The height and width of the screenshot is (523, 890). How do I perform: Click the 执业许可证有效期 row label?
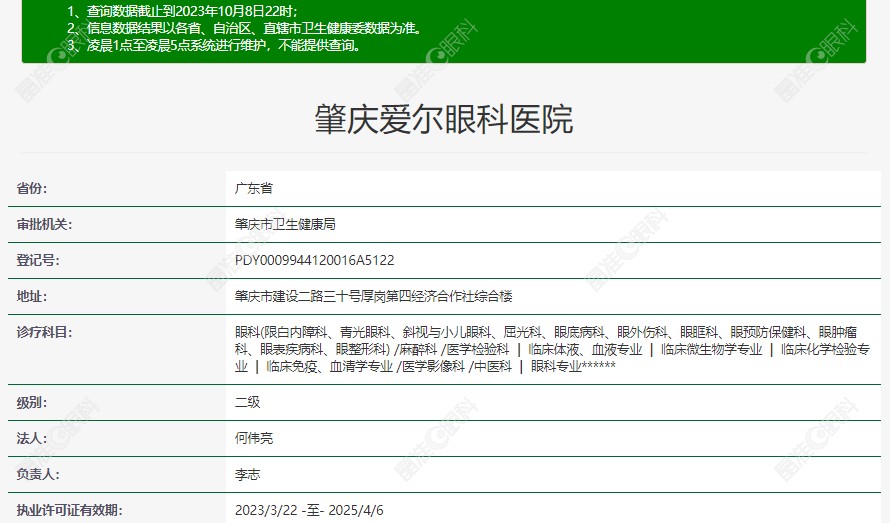coord(69,510)
